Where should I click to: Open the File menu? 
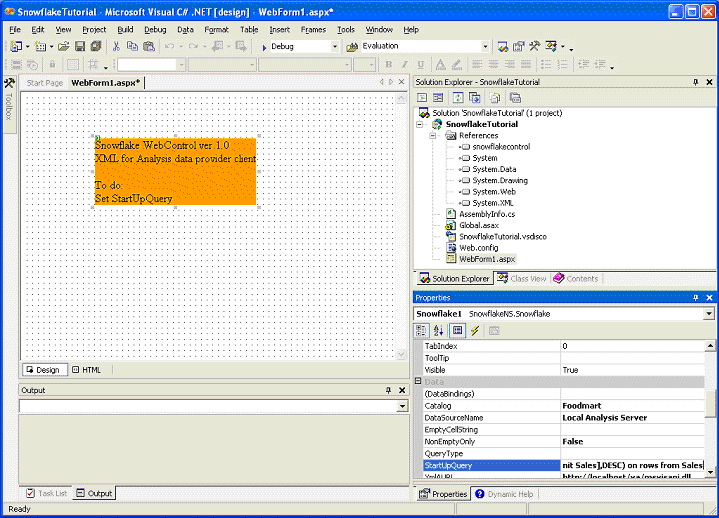click(x=15, y=30)
